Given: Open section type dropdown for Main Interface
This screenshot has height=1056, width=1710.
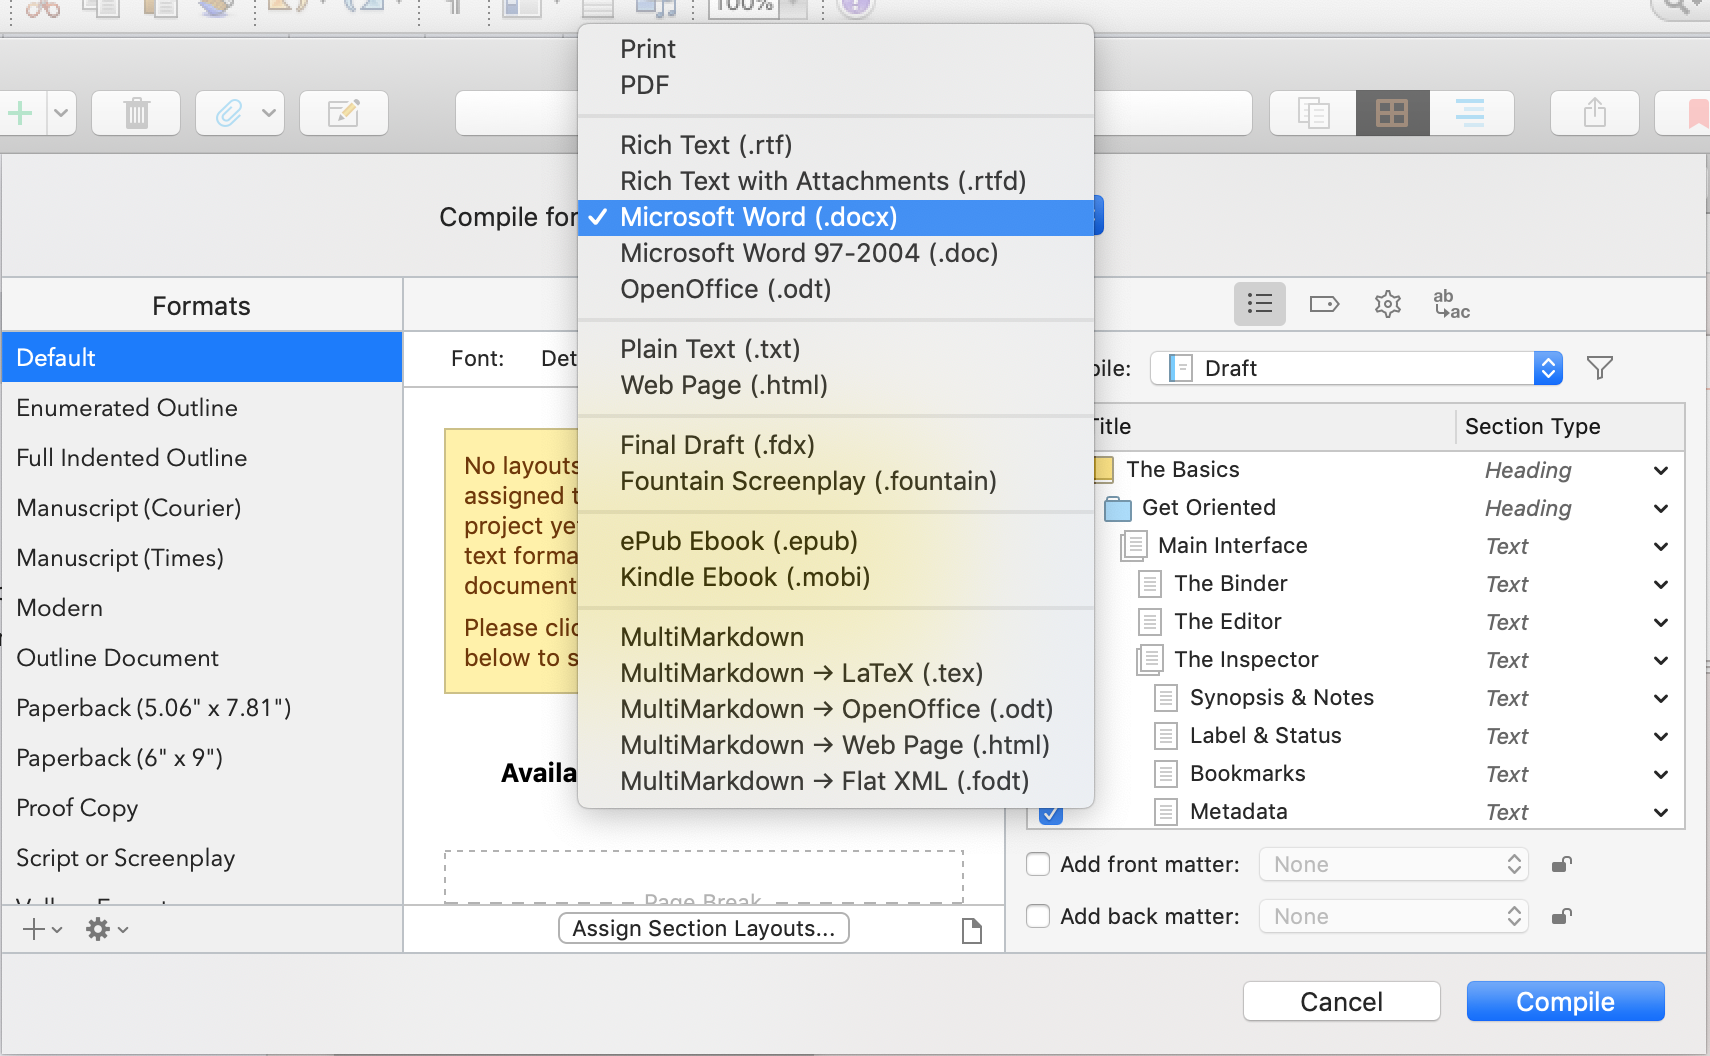Looking at the screenshot, I should (1661, 547).
